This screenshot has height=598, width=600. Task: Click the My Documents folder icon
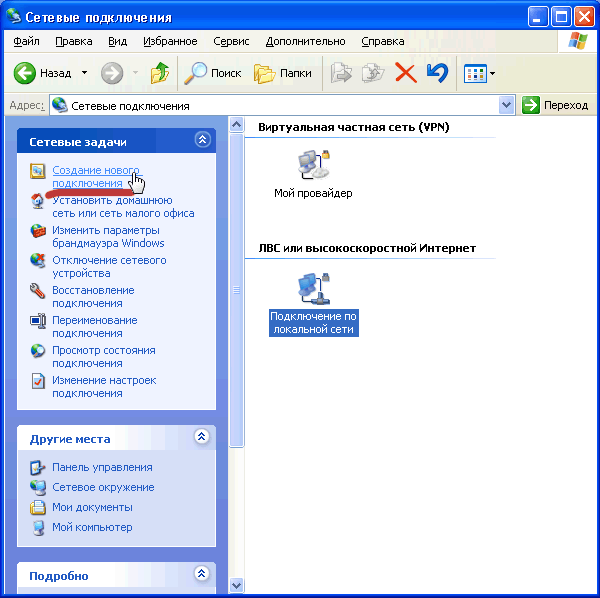(x=38, y=507)
